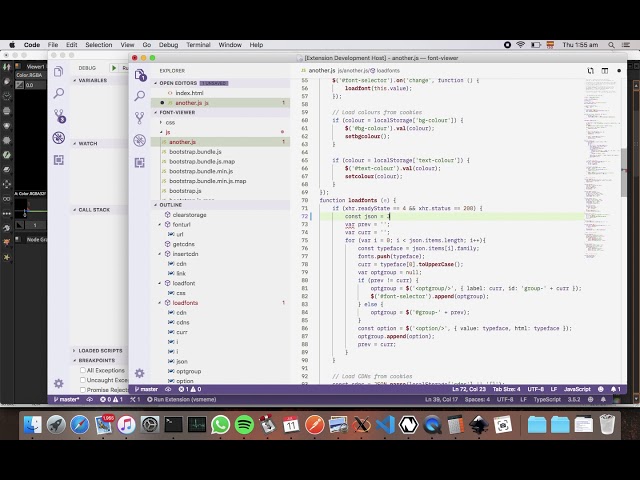Open Safari from the Dock

[80, 425]
